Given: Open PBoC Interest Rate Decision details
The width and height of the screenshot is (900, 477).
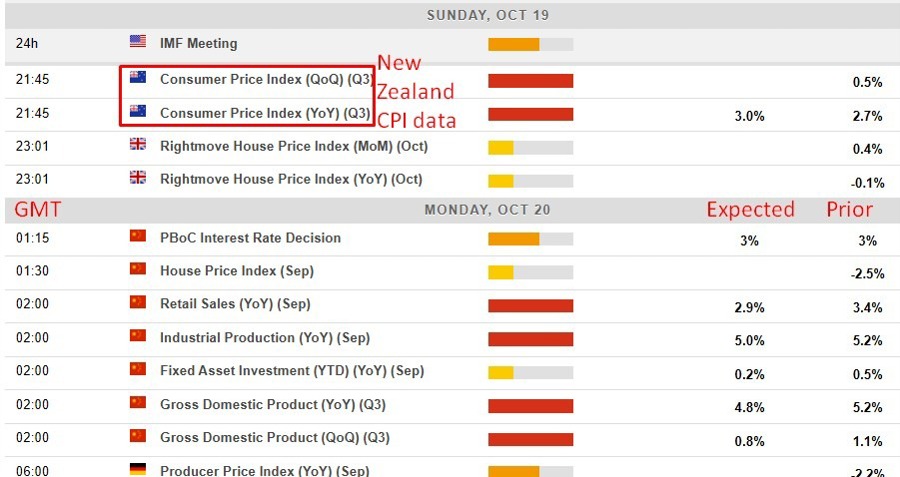Looking at the screenshot, I should click(x=250, y=238).
